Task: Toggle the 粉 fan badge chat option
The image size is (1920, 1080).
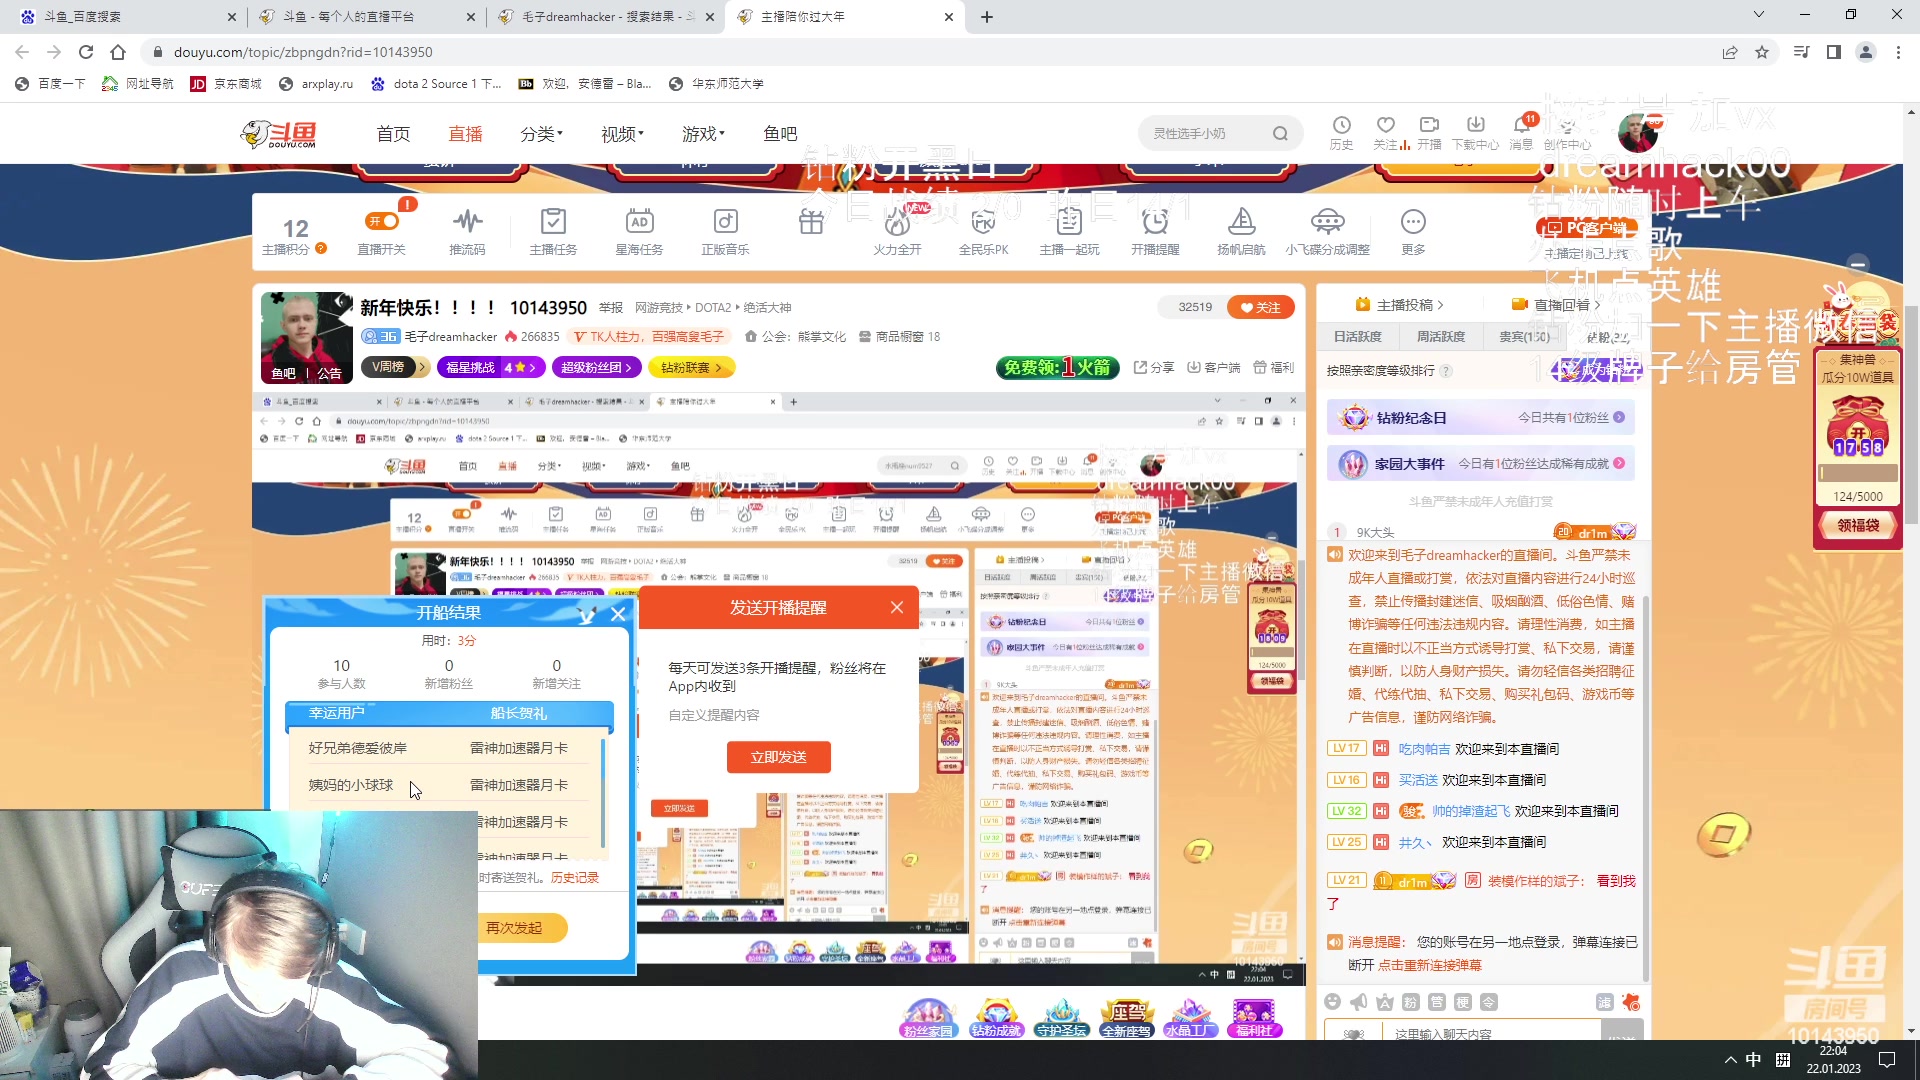Action: coord(1410,1002)
